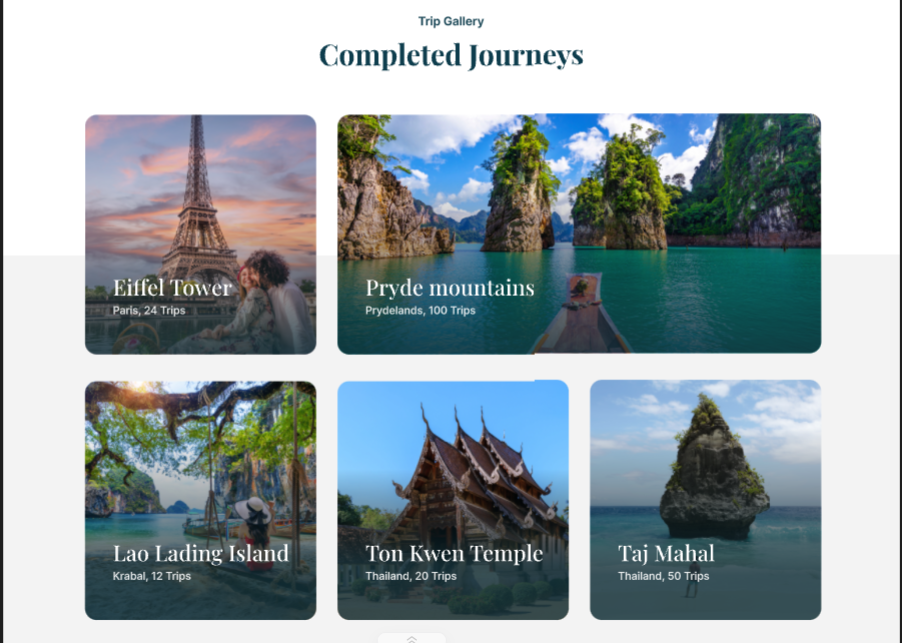Open the Eiffel Tower trip card

coord(201,234)
